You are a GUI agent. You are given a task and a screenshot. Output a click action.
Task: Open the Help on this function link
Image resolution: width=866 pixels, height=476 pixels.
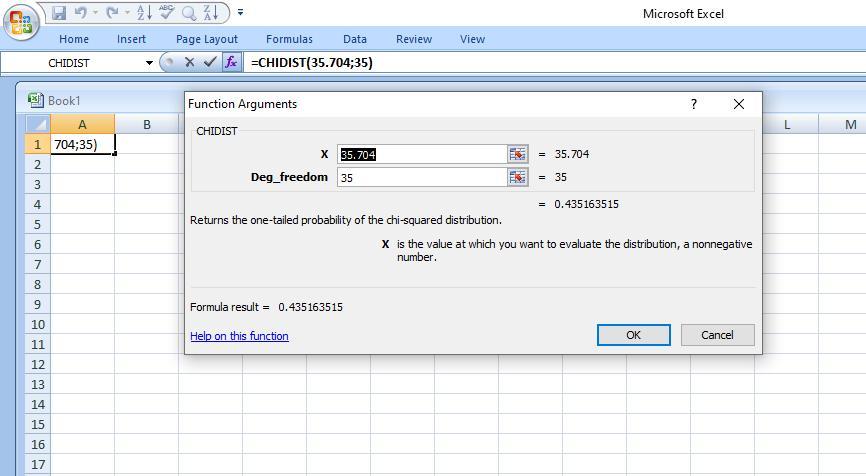coord(239,336)
